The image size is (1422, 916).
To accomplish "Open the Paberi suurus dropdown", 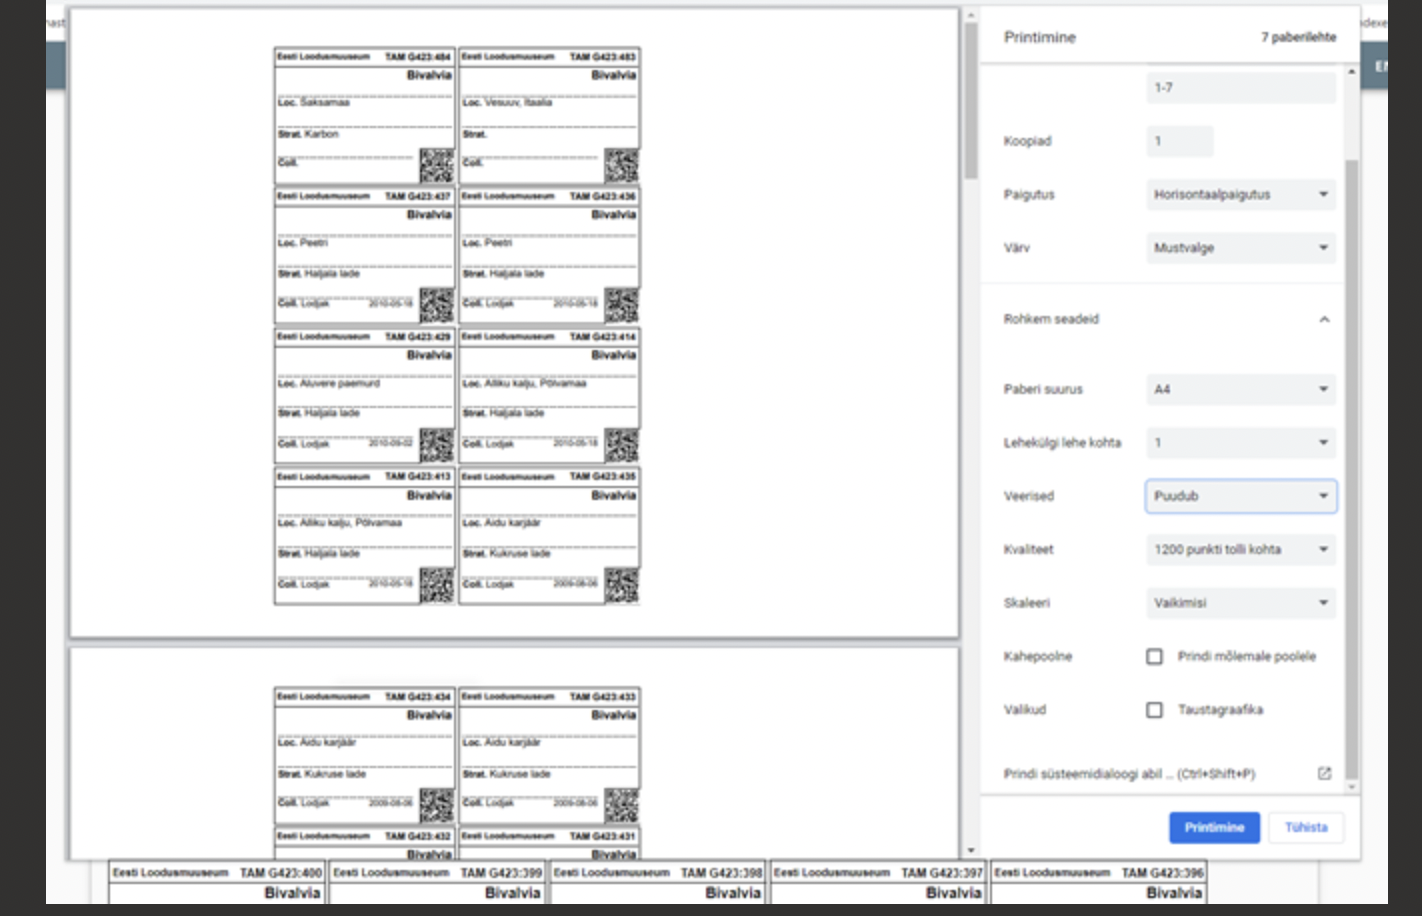I will [1240, 389].
